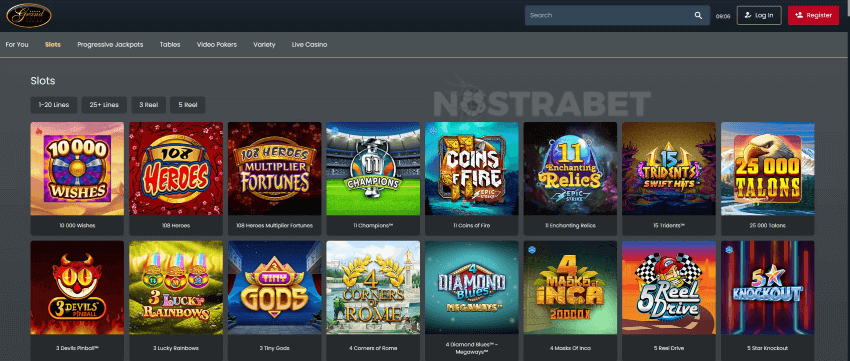This screenshot has width=850, height=361.
Task: Open 108 Heroes Multiplier Fortunes thumbnail
Action: click(x=274, y=169)
